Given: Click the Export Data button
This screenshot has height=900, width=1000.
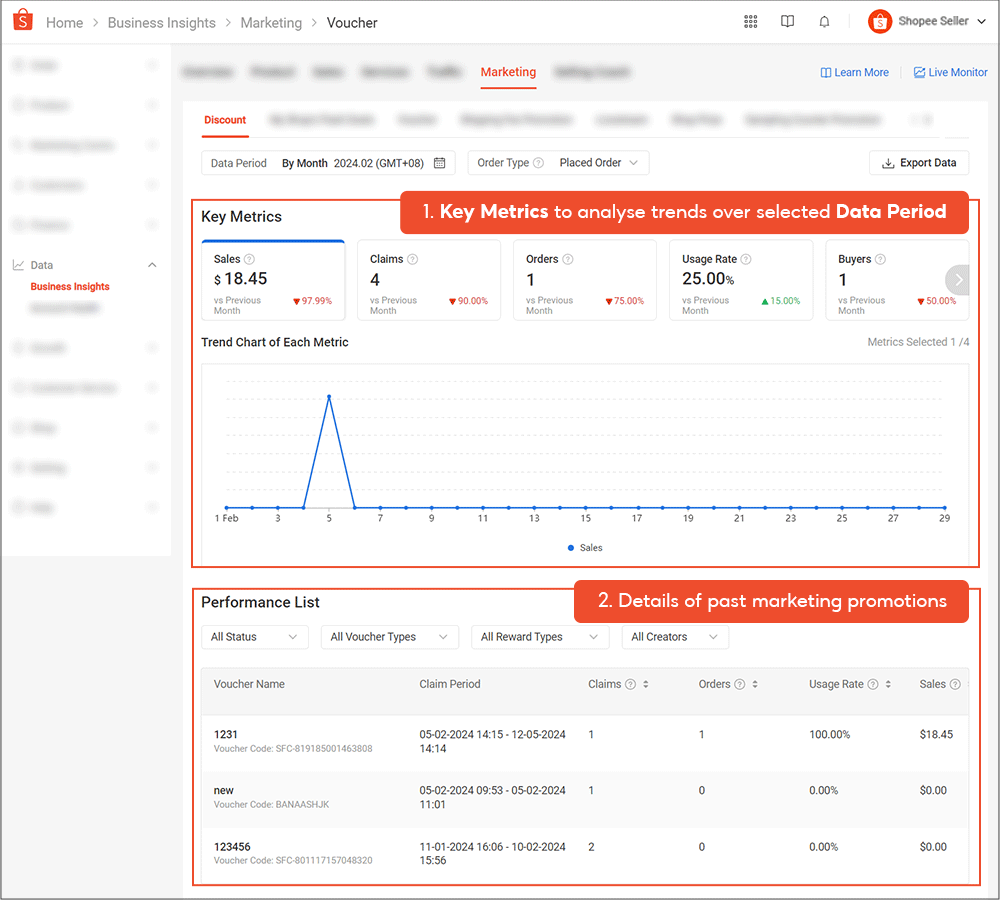Looking at the screenshot, I should click(919, 163).
